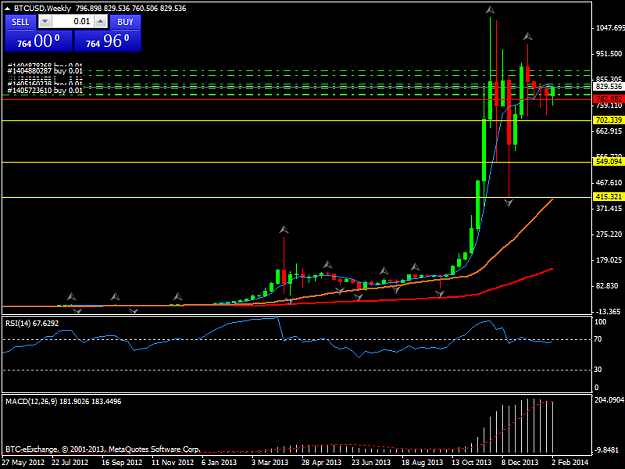This screenshot has width=625, height=469.
Task: Click the yellow 702.339 level label
Action: click(608, 120)
